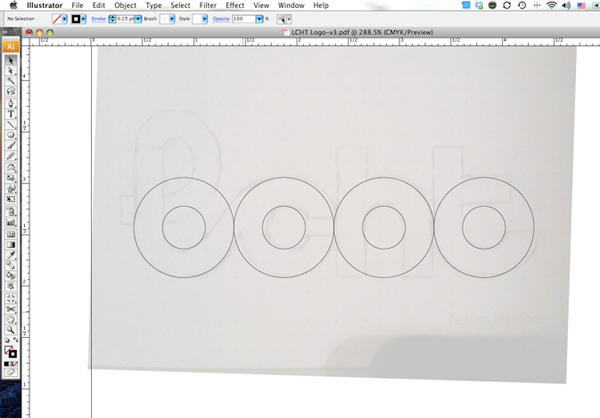Open the volume control in menu bar

[x=566, y=5]
